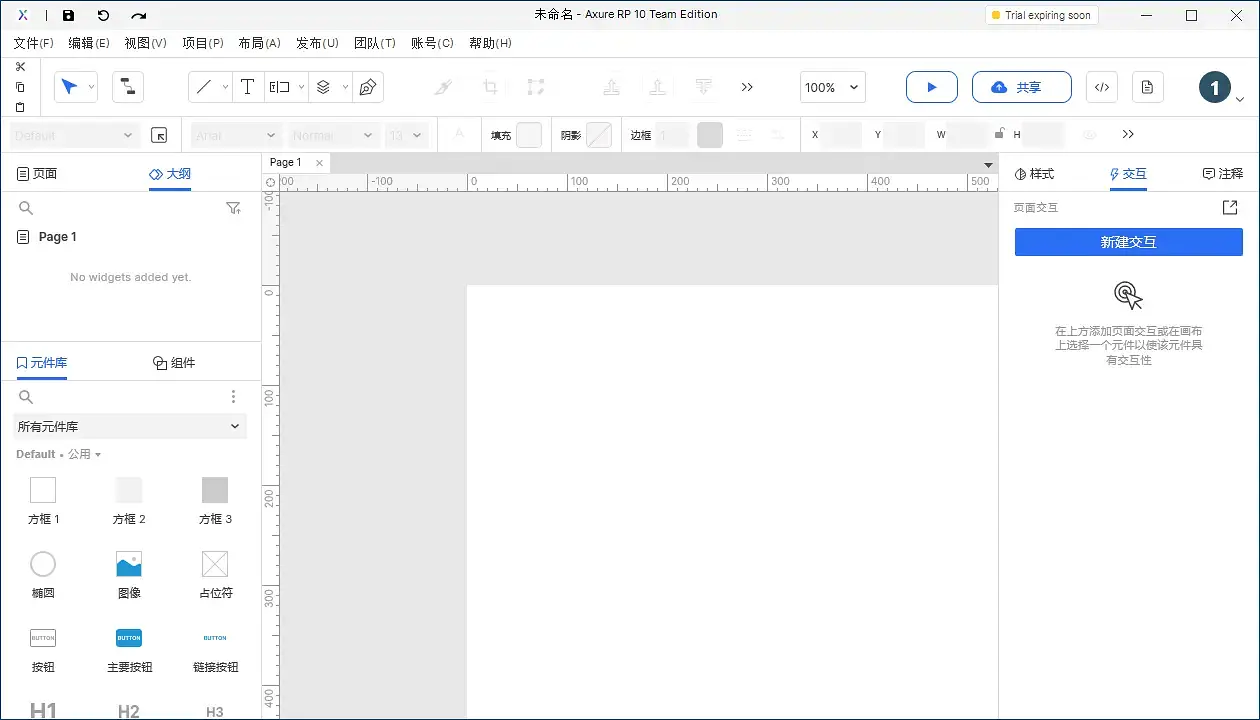Image resolution: width=1260 pixels, height=720 pixels.
Task: Switch to the 组件 tab in the library panel
Action: (175, 362)
